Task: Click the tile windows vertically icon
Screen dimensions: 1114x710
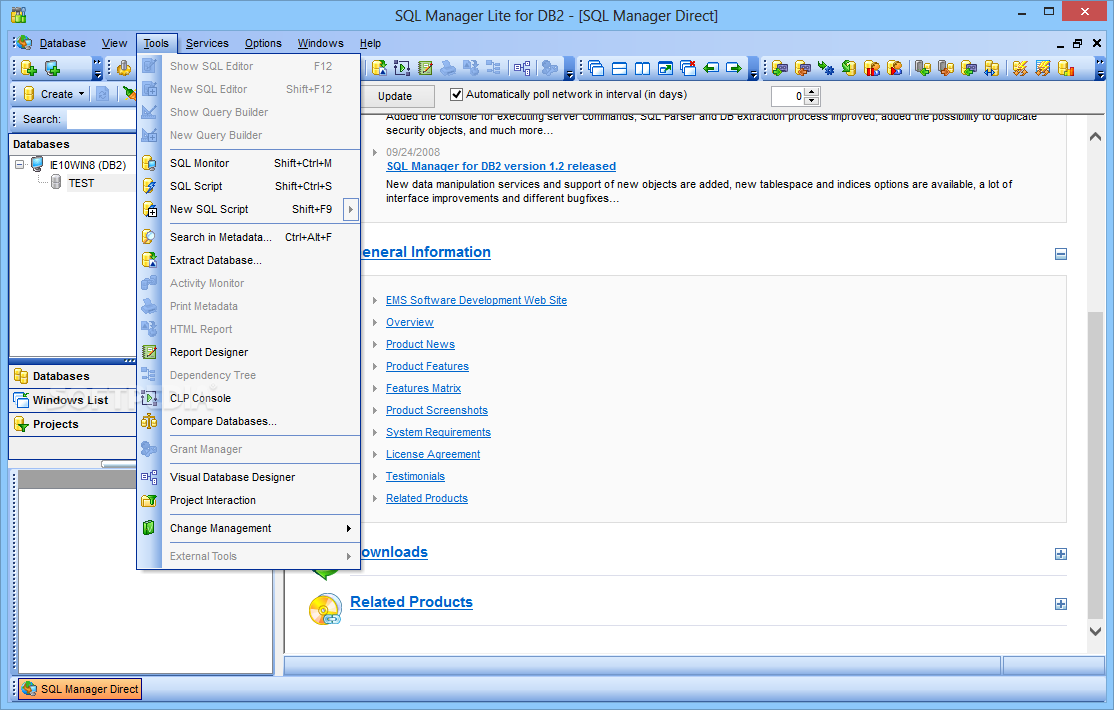Action: pyautogui.click(x=642, y=68)
